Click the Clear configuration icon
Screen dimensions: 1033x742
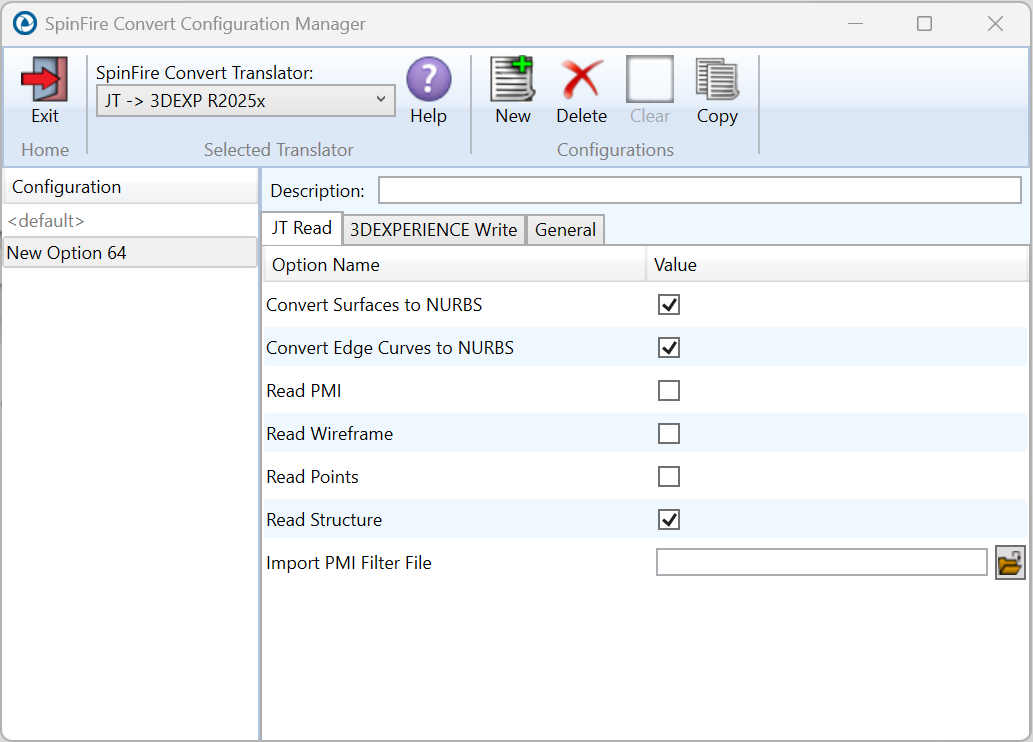click(650, 79)
